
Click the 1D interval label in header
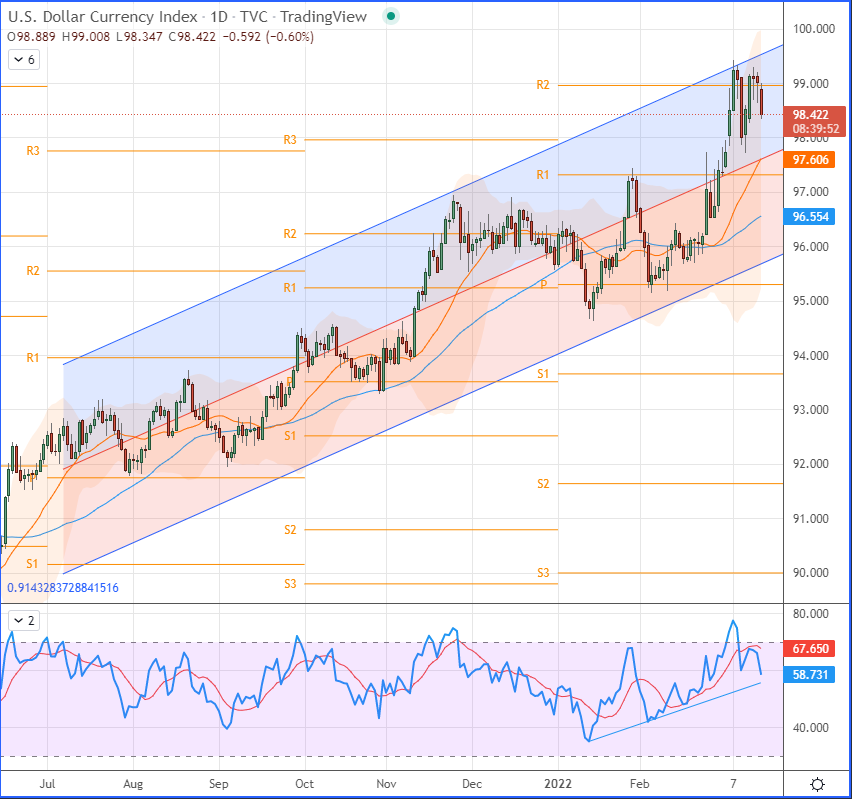[x=219, y=17]
